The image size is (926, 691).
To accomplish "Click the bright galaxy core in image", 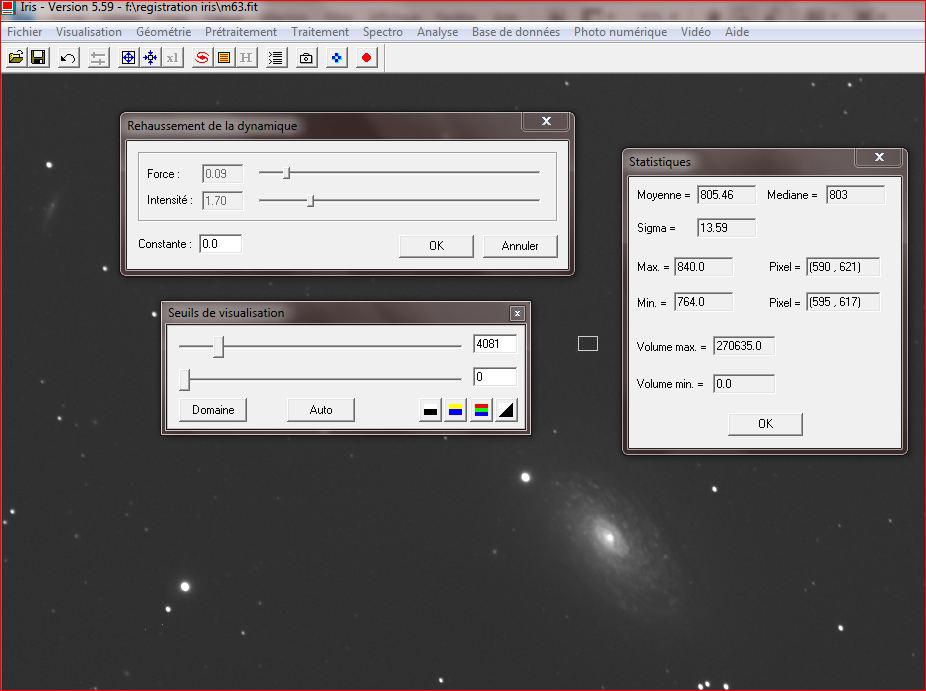I will [x=609, y=537].
